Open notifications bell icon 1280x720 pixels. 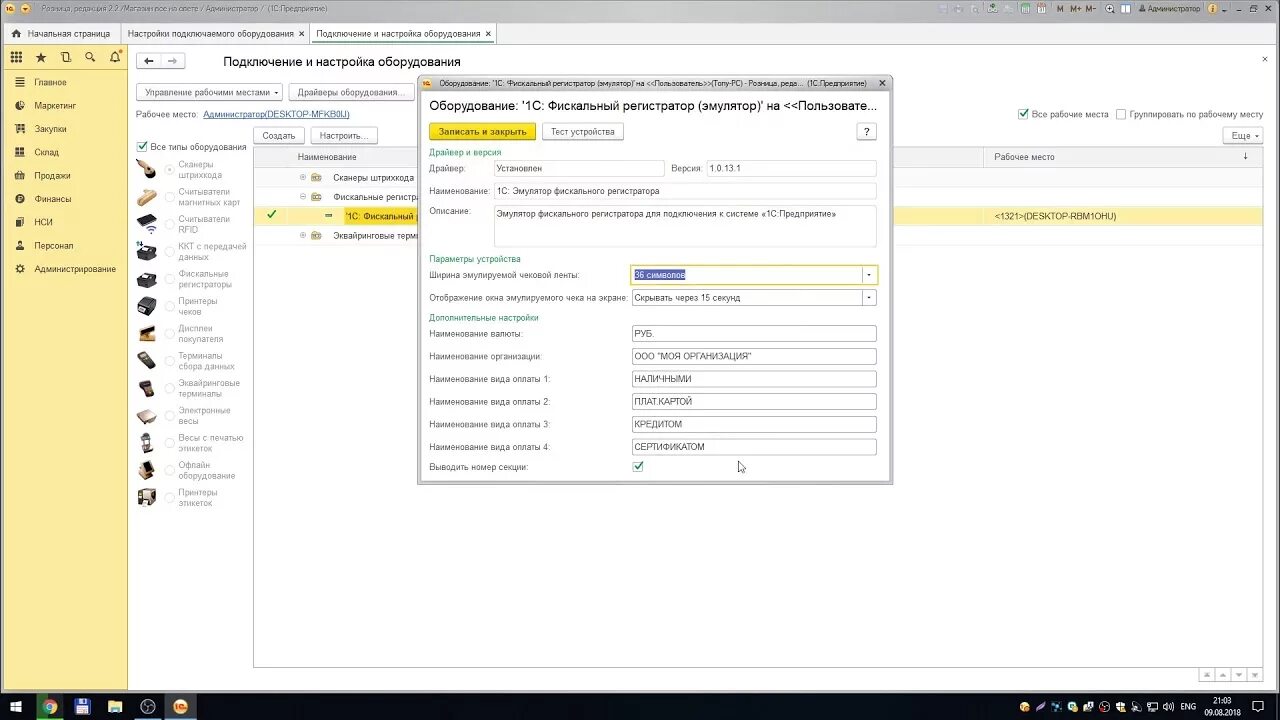click(x=115, y=57)
